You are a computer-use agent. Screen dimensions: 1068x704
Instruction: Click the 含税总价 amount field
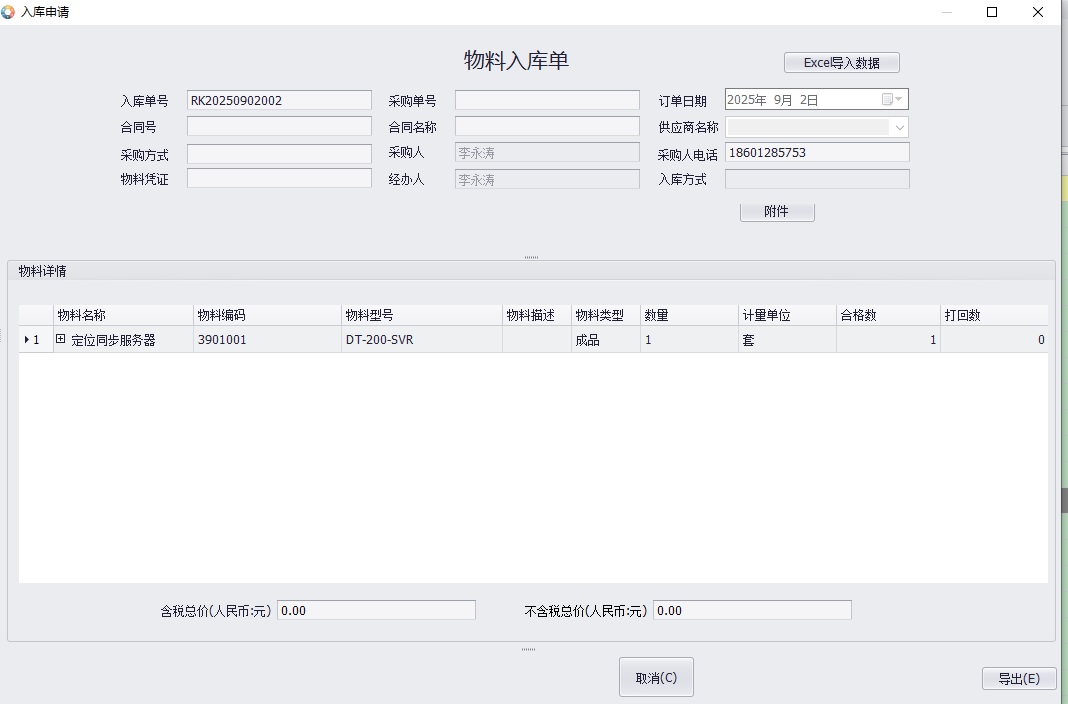tap(375, 610)
